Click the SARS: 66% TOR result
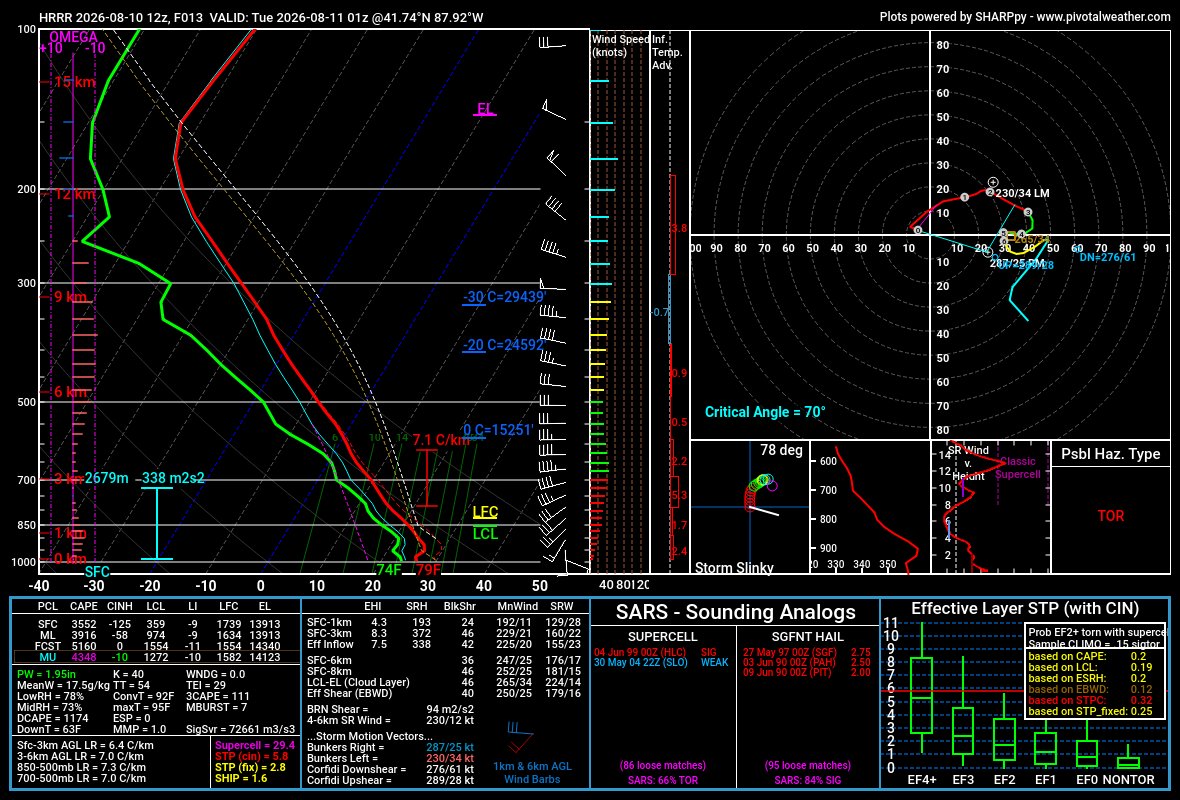Viewport: 1180px width, 800px height. [662, 780]
